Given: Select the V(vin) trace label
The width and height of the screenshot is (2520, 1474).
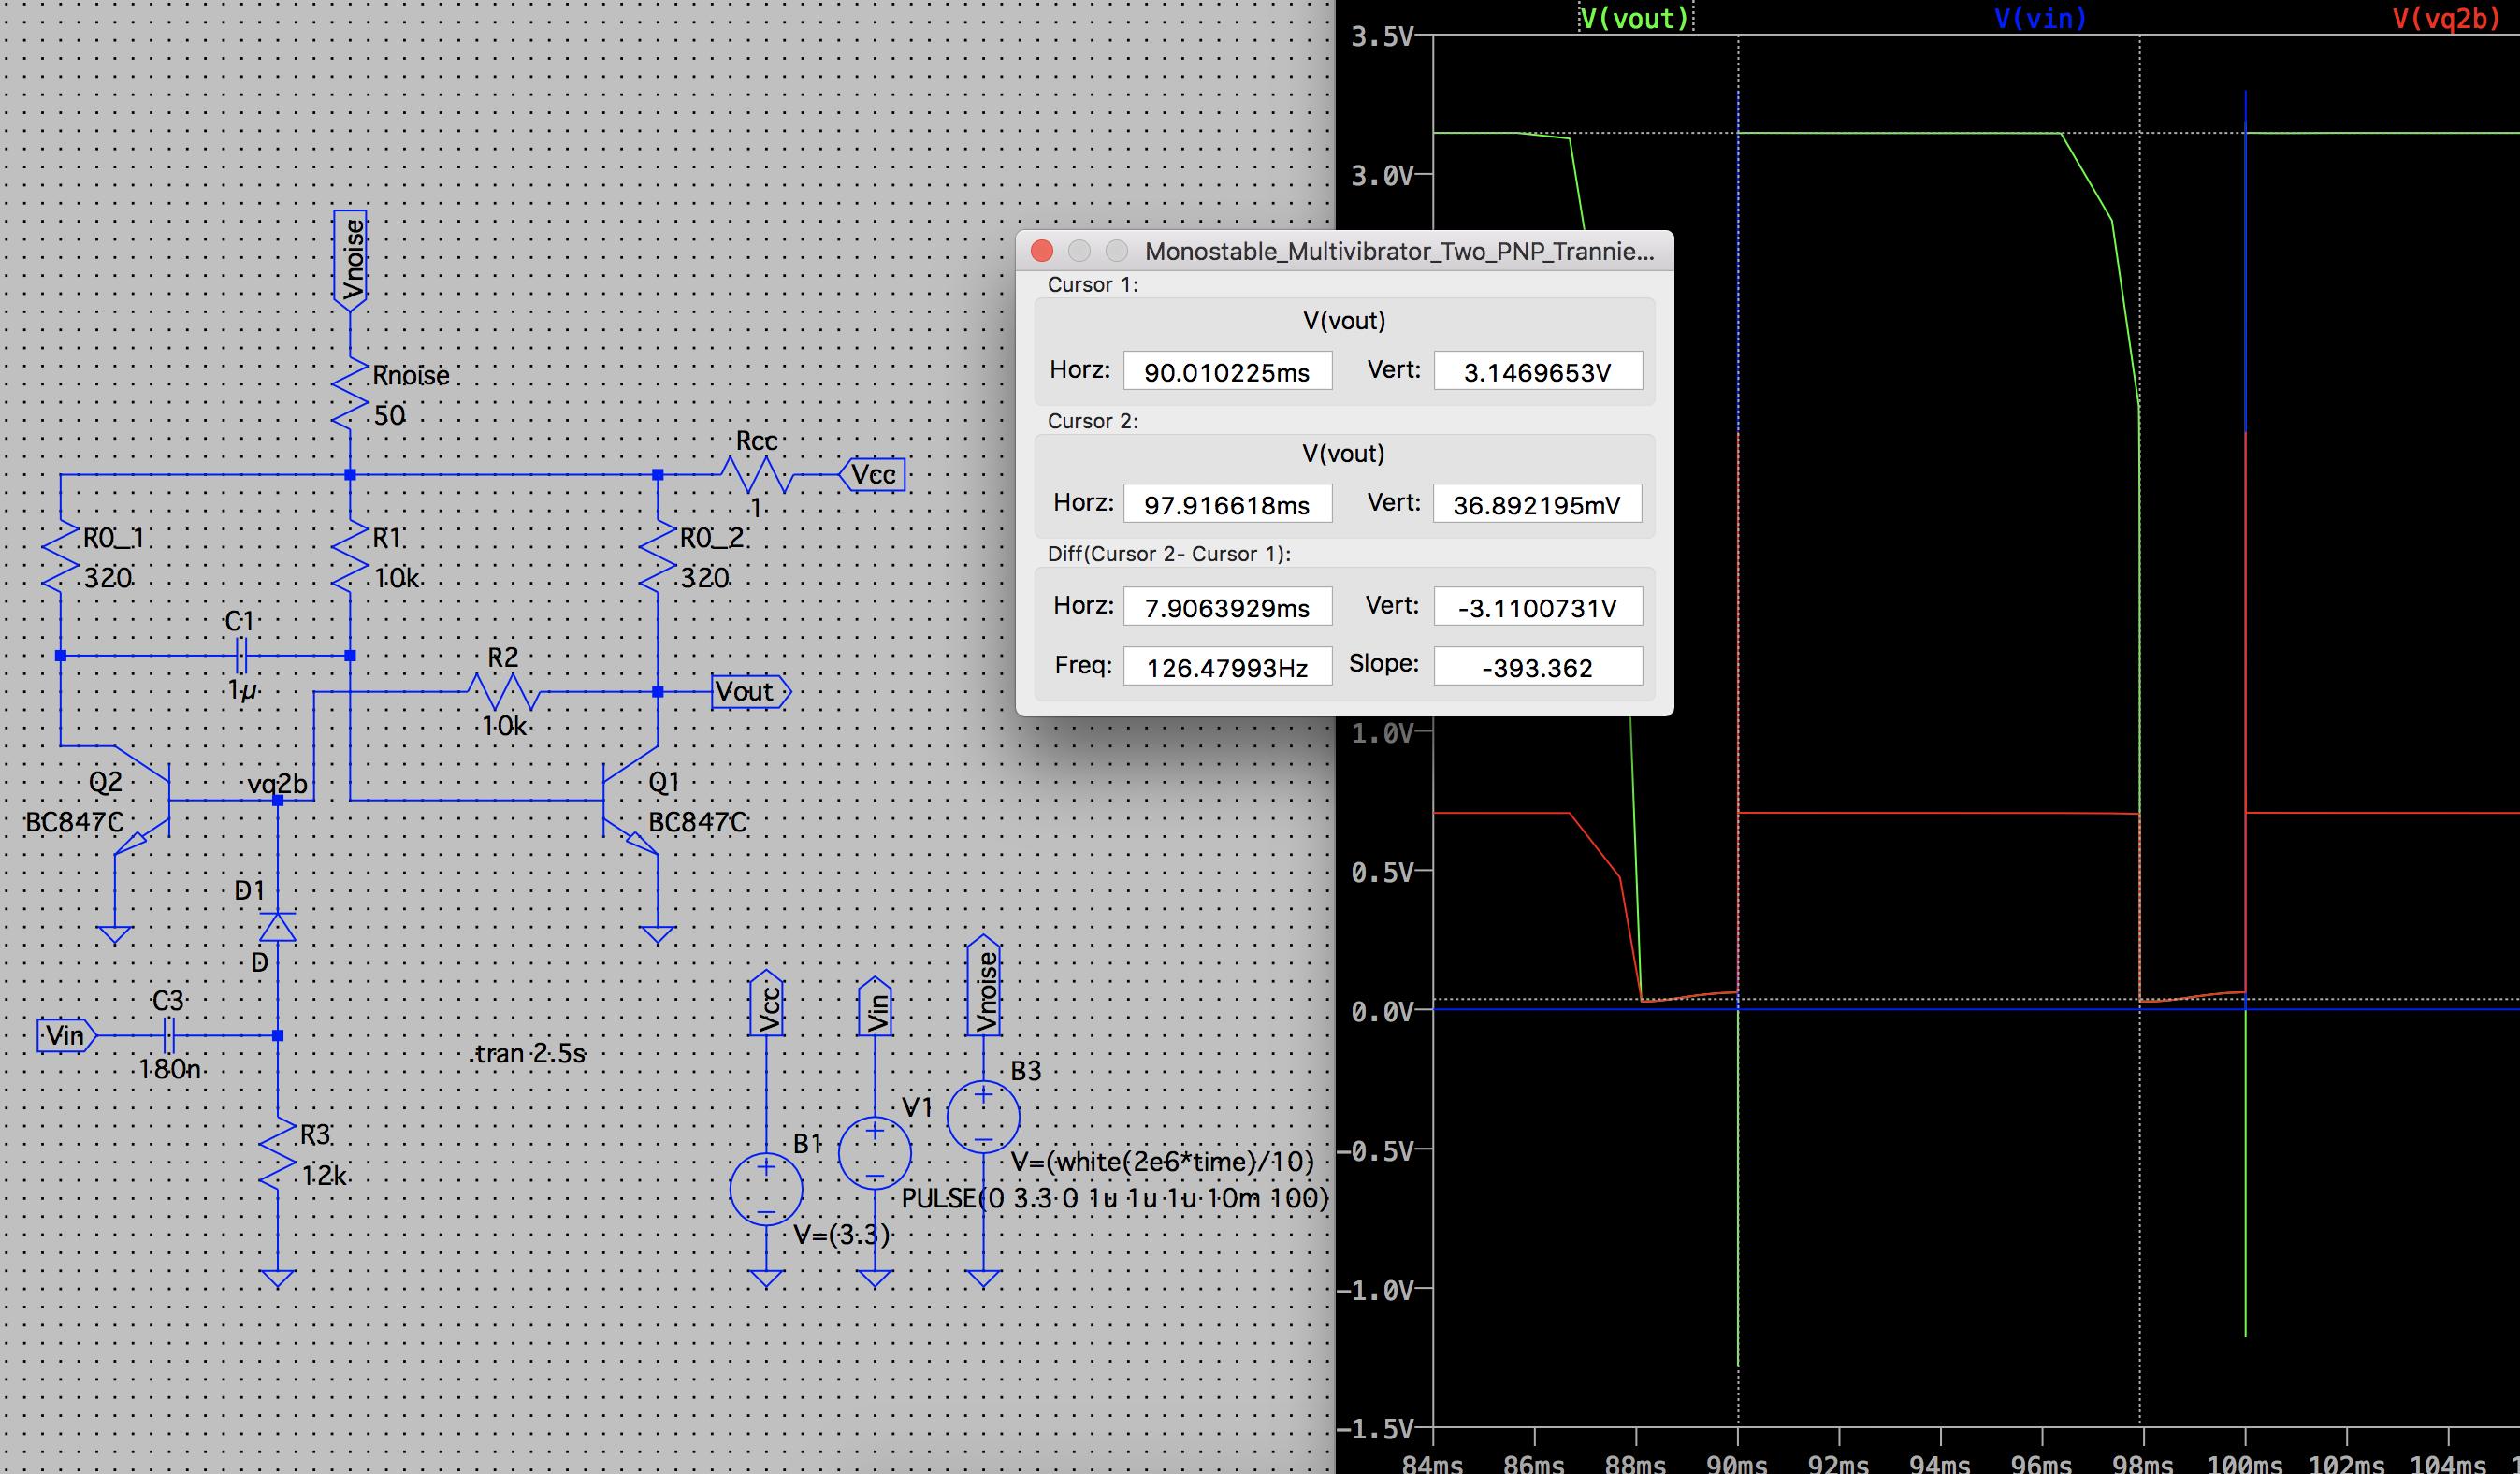Looking at the screenshot, I should (x=2040, y=18).
